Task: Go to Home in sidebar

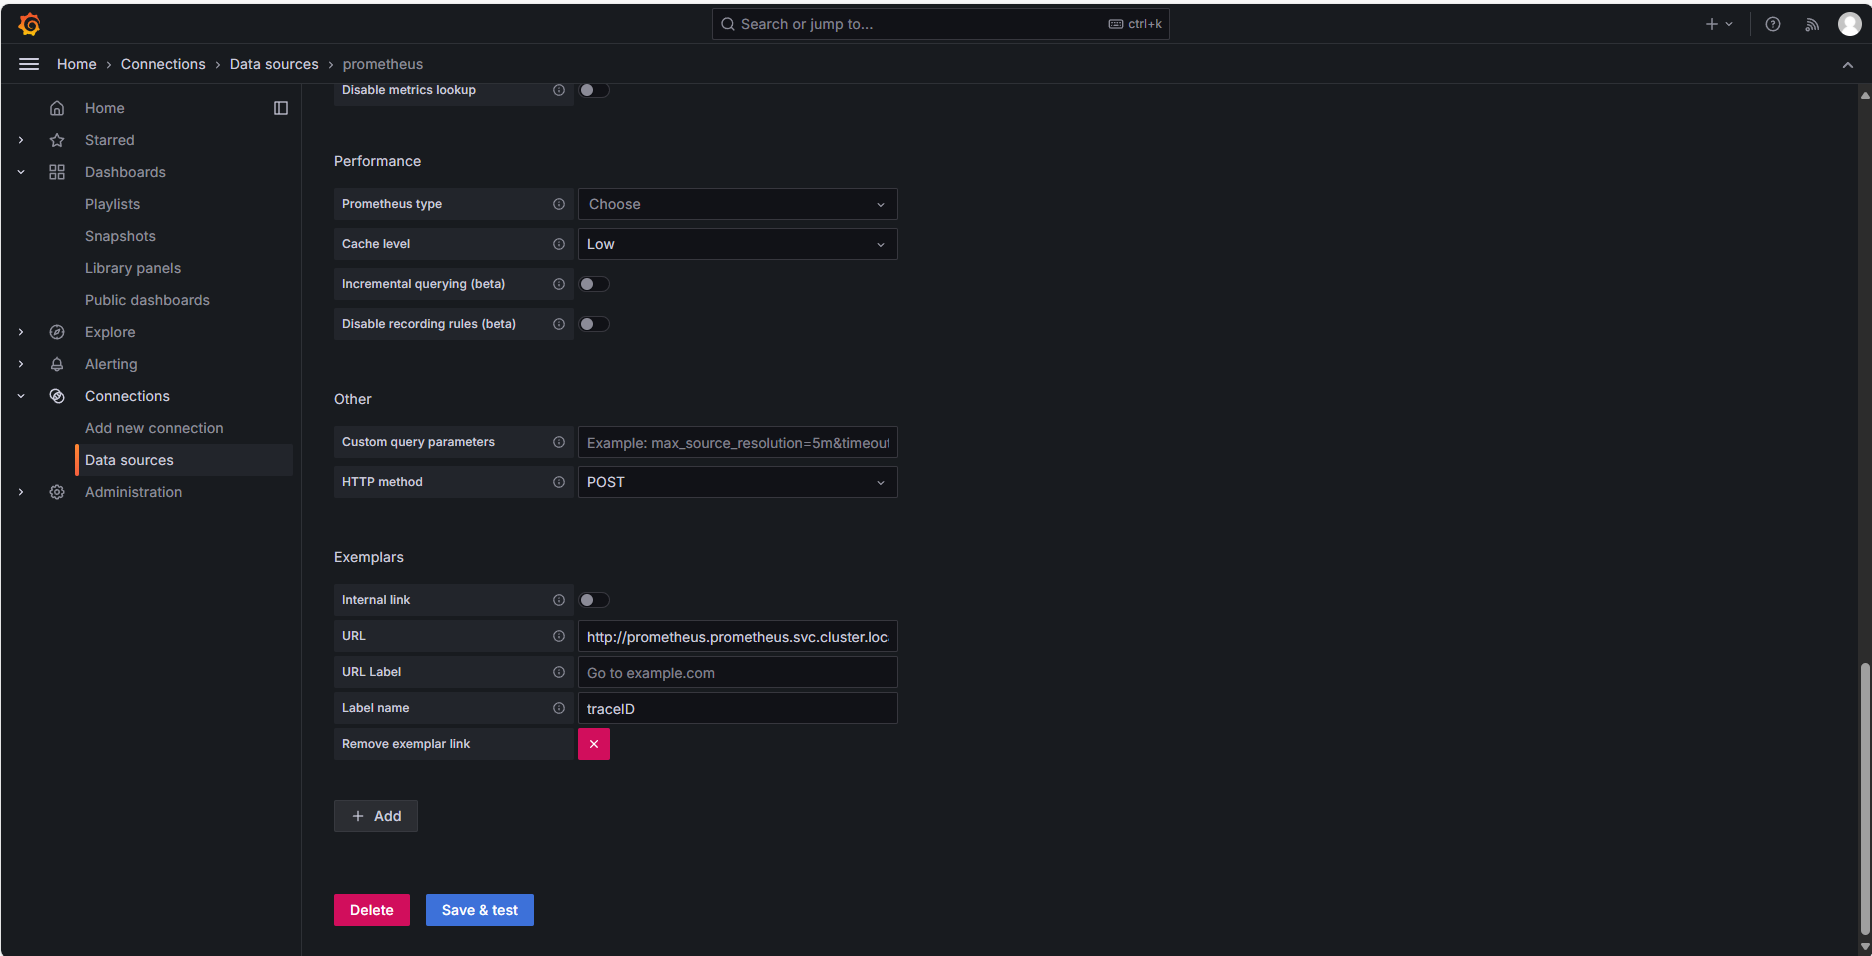Action: tap(105, 108)
